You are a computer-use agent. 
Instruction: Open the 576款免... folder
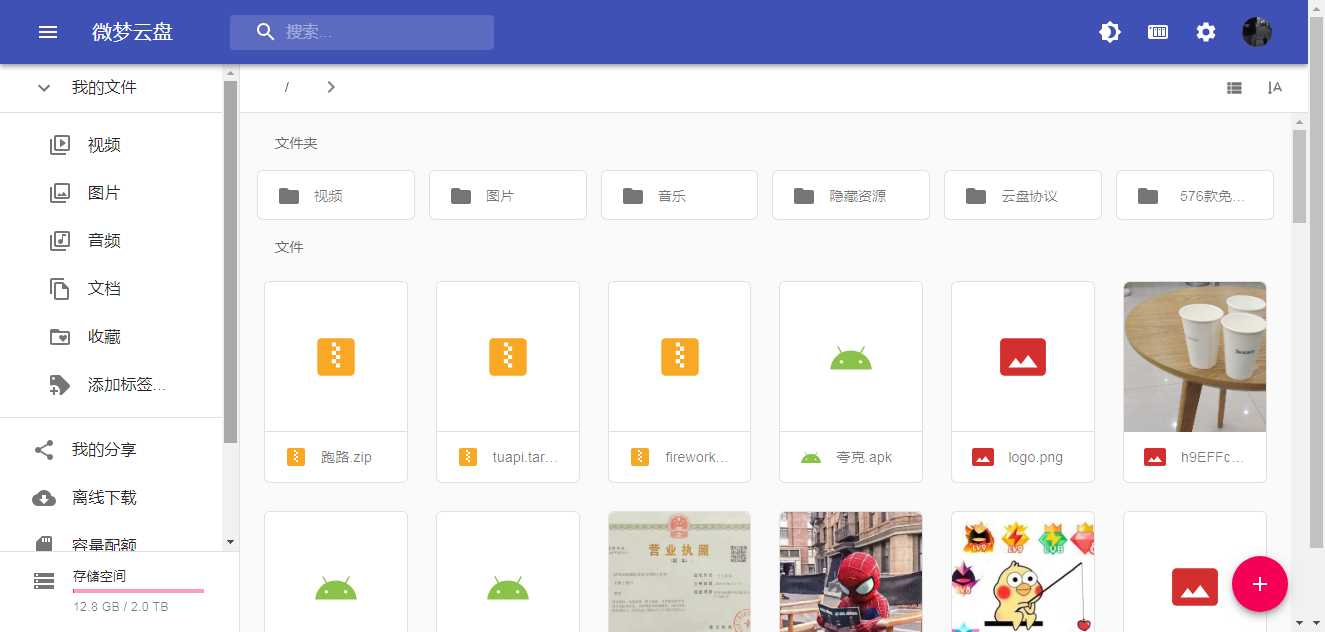[1195, 195]
